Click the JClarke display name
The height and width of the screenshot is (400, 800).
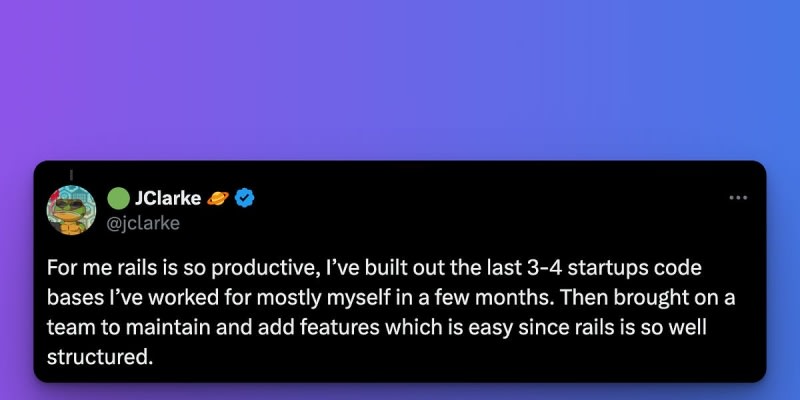[x=168, y=198]
